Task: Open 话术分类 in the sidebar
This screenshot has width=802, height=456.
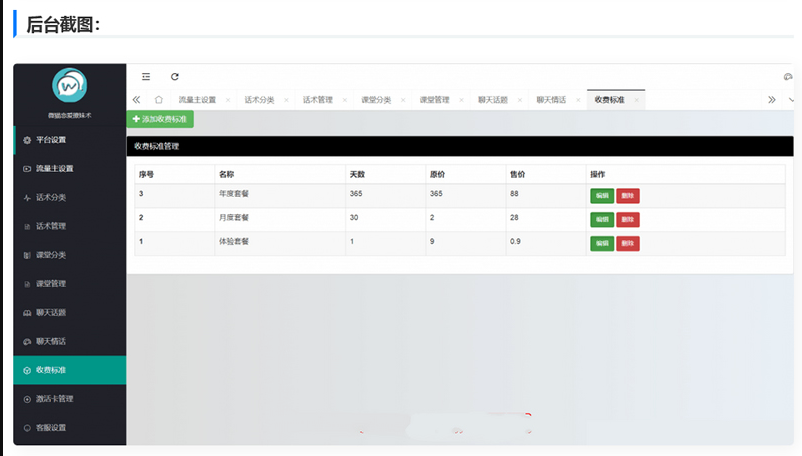Action: (x=70, y=197)
